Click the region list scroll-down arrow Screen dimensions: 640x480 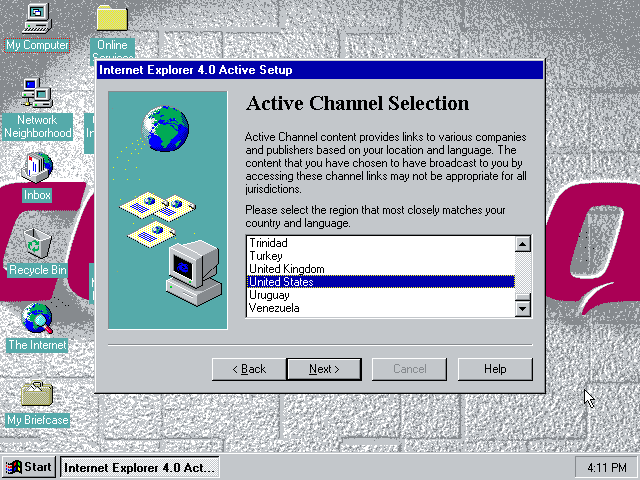pos(523,309)
